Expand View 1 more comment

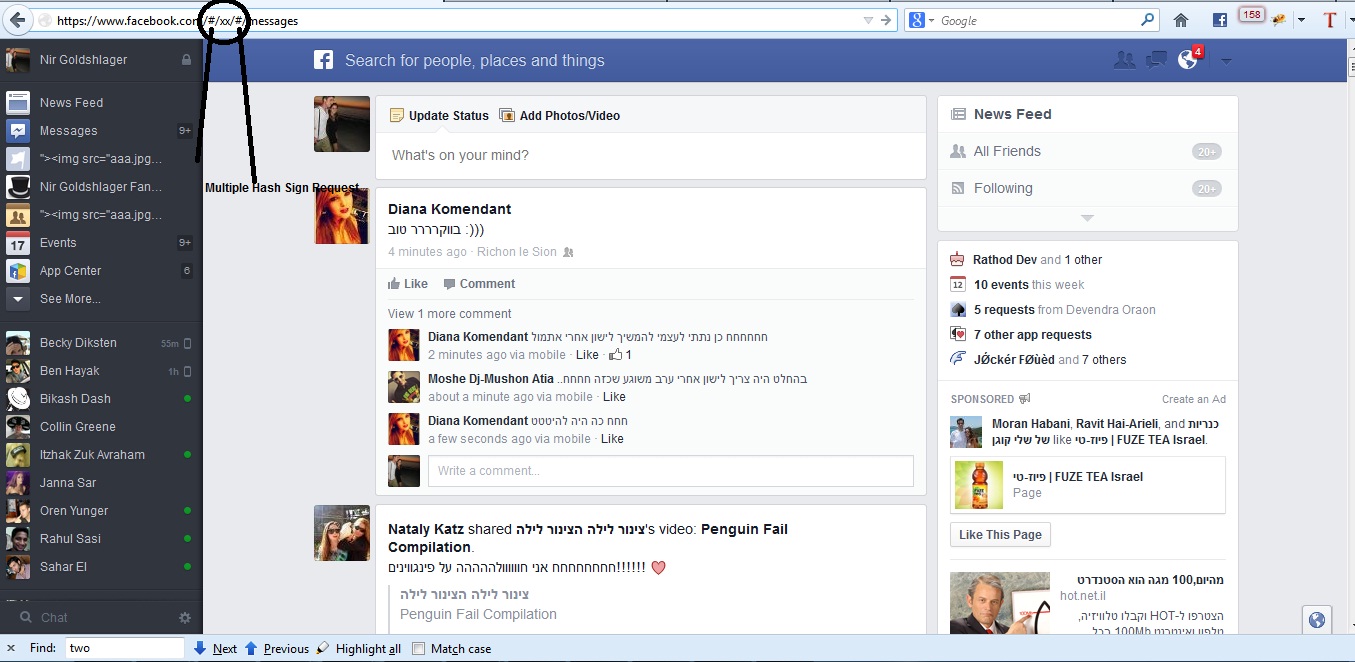point(449,314)
